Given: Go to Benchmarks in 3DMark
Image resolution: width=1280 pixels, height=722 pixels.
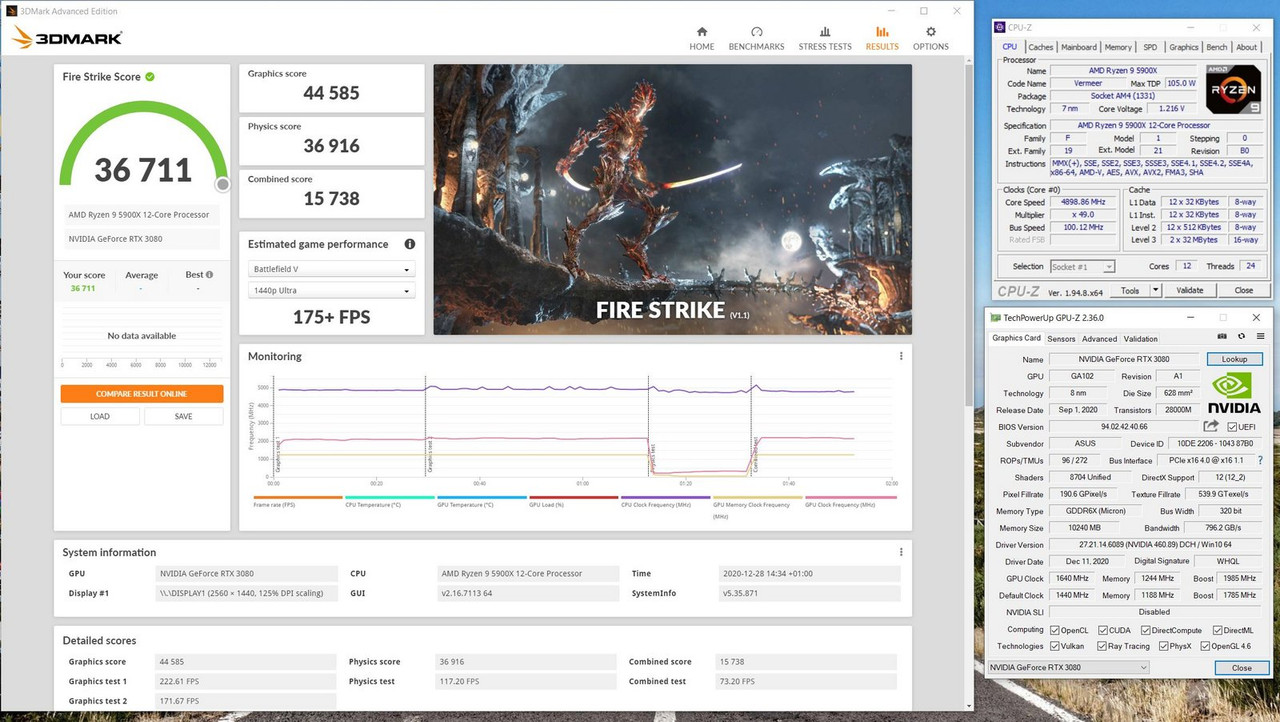Looking at the screenshot, I should pos(756,38).
